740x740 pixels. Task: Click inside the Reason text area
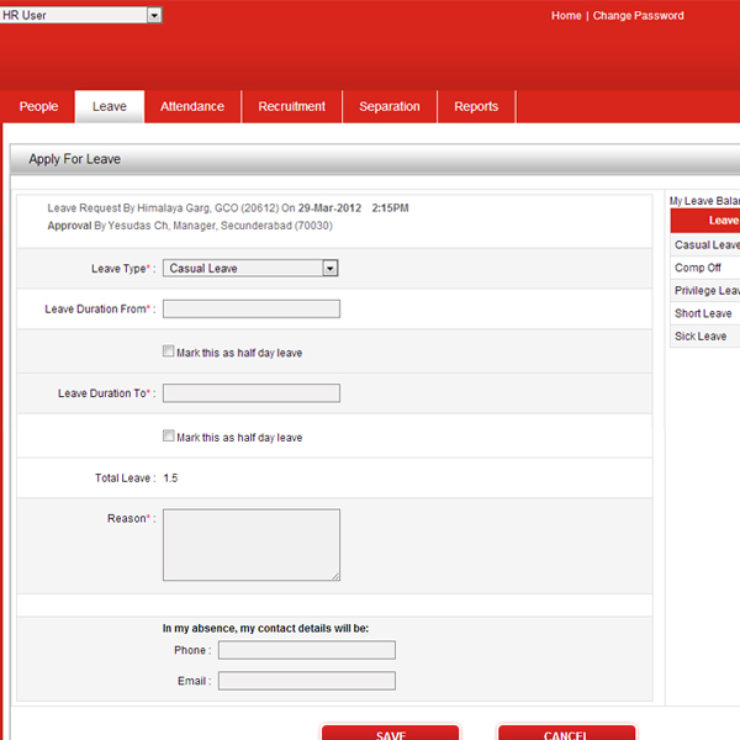[x=251, y=545]
